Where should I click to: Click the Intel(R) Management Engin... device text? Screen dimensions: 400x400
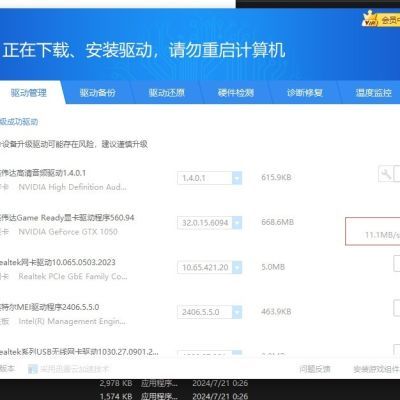tap(72, 321)
